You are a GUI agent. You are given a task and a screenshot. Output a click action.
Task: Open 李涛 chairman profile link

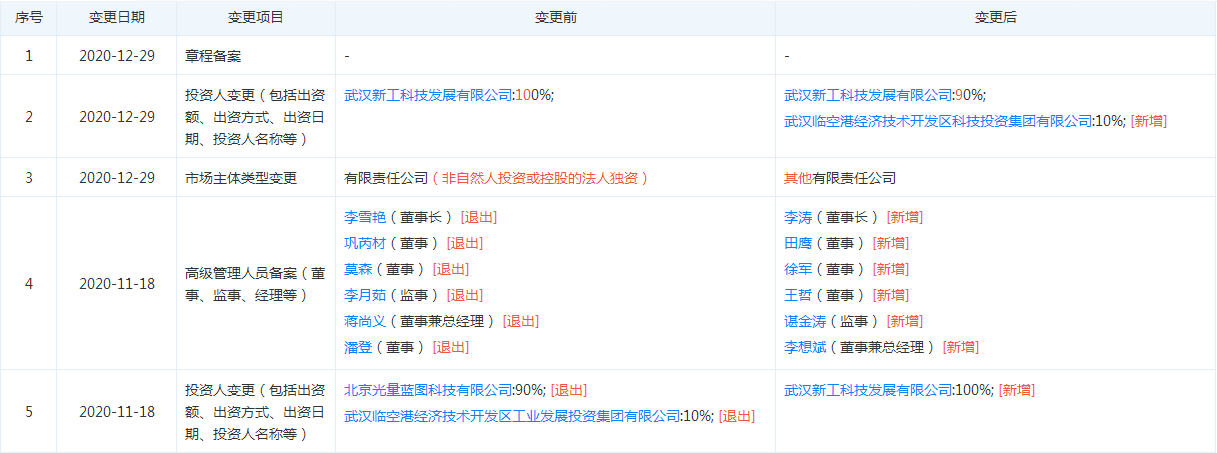[x=798, y=217]
